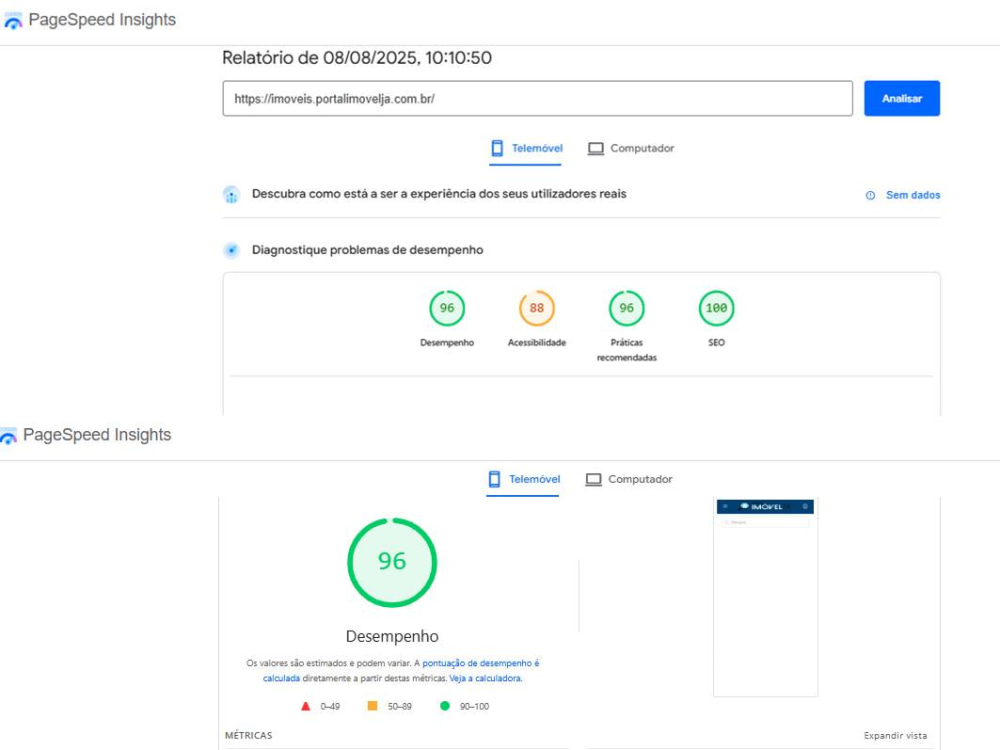Click the Expandir vista link
1000x750 pixels.
click(895, 736)
